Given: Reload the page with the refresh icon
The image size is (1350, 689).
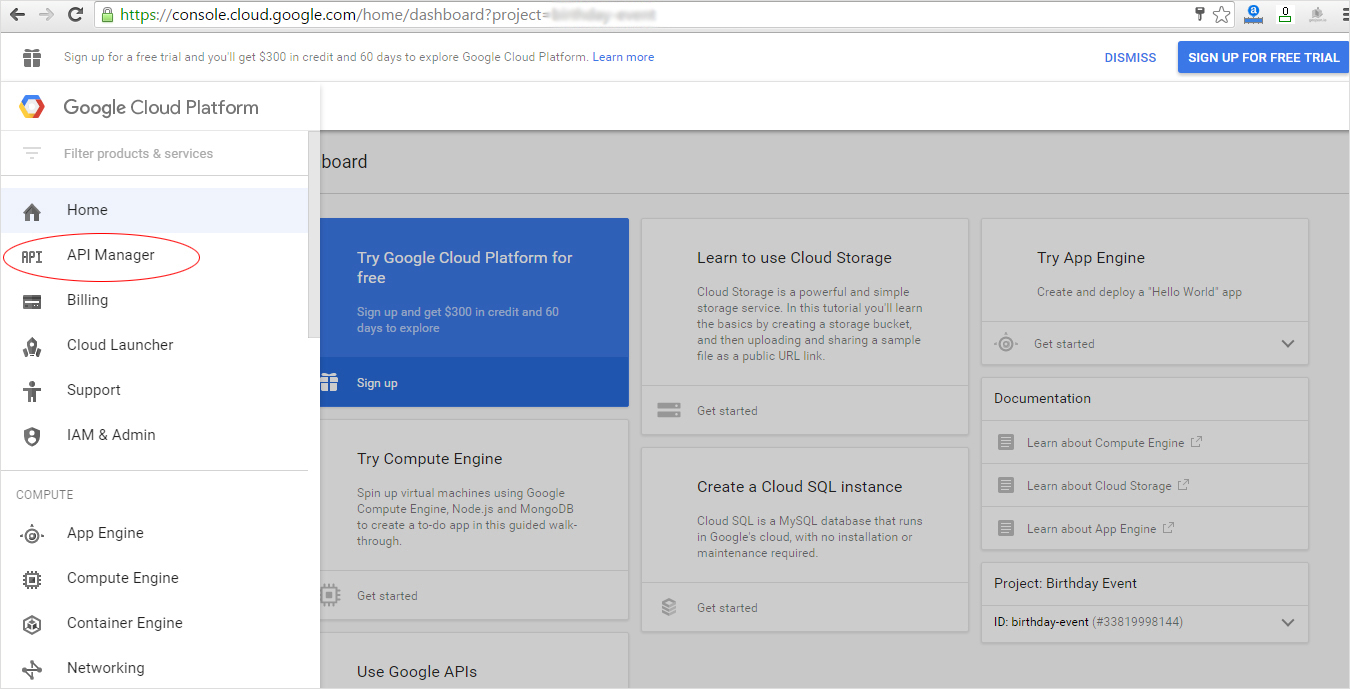Looking at the screenshot, I should tap(75, 15).
